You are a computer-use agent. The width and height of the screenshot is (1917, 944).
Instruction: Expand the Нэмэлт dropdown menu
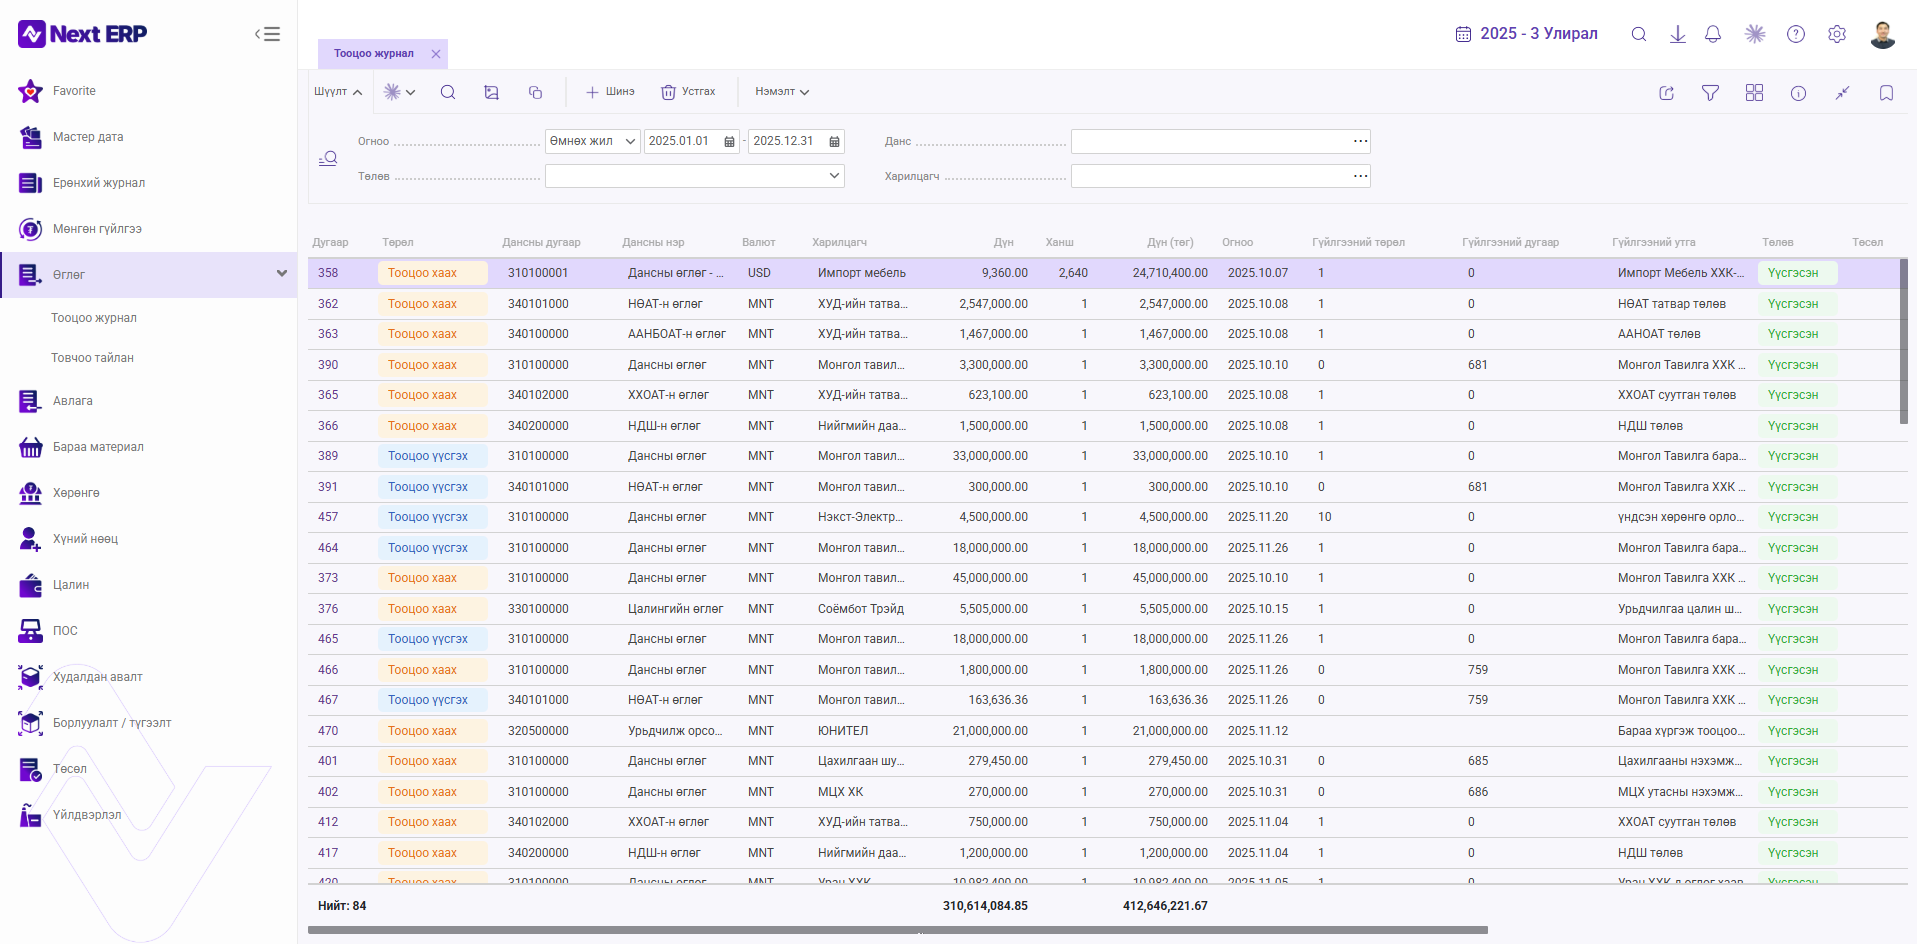pyautogui.click(x=782, y=92)
